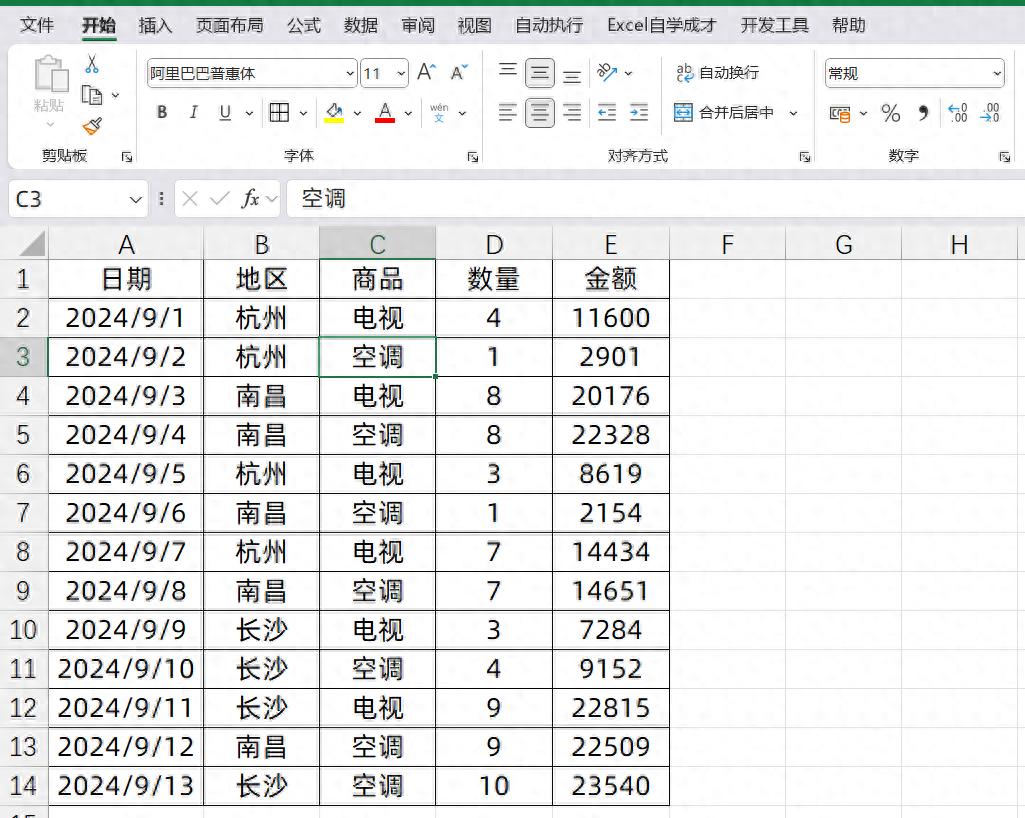The height and width of the screenshot is (818, 1025).
Task: Open the 文件 menu tab
Action: point(37,26)
